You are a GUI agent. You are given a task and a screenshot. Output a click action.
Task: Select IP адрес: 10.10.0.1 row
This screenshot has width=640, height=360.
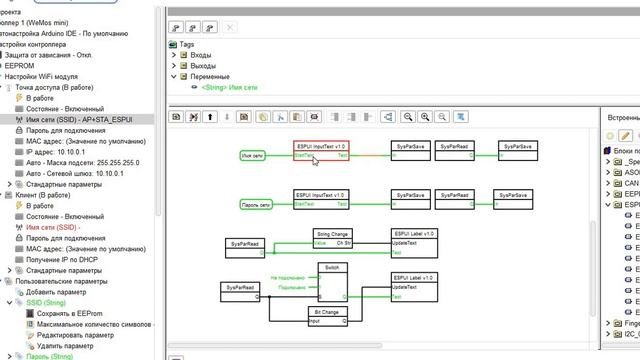(56, 152)
